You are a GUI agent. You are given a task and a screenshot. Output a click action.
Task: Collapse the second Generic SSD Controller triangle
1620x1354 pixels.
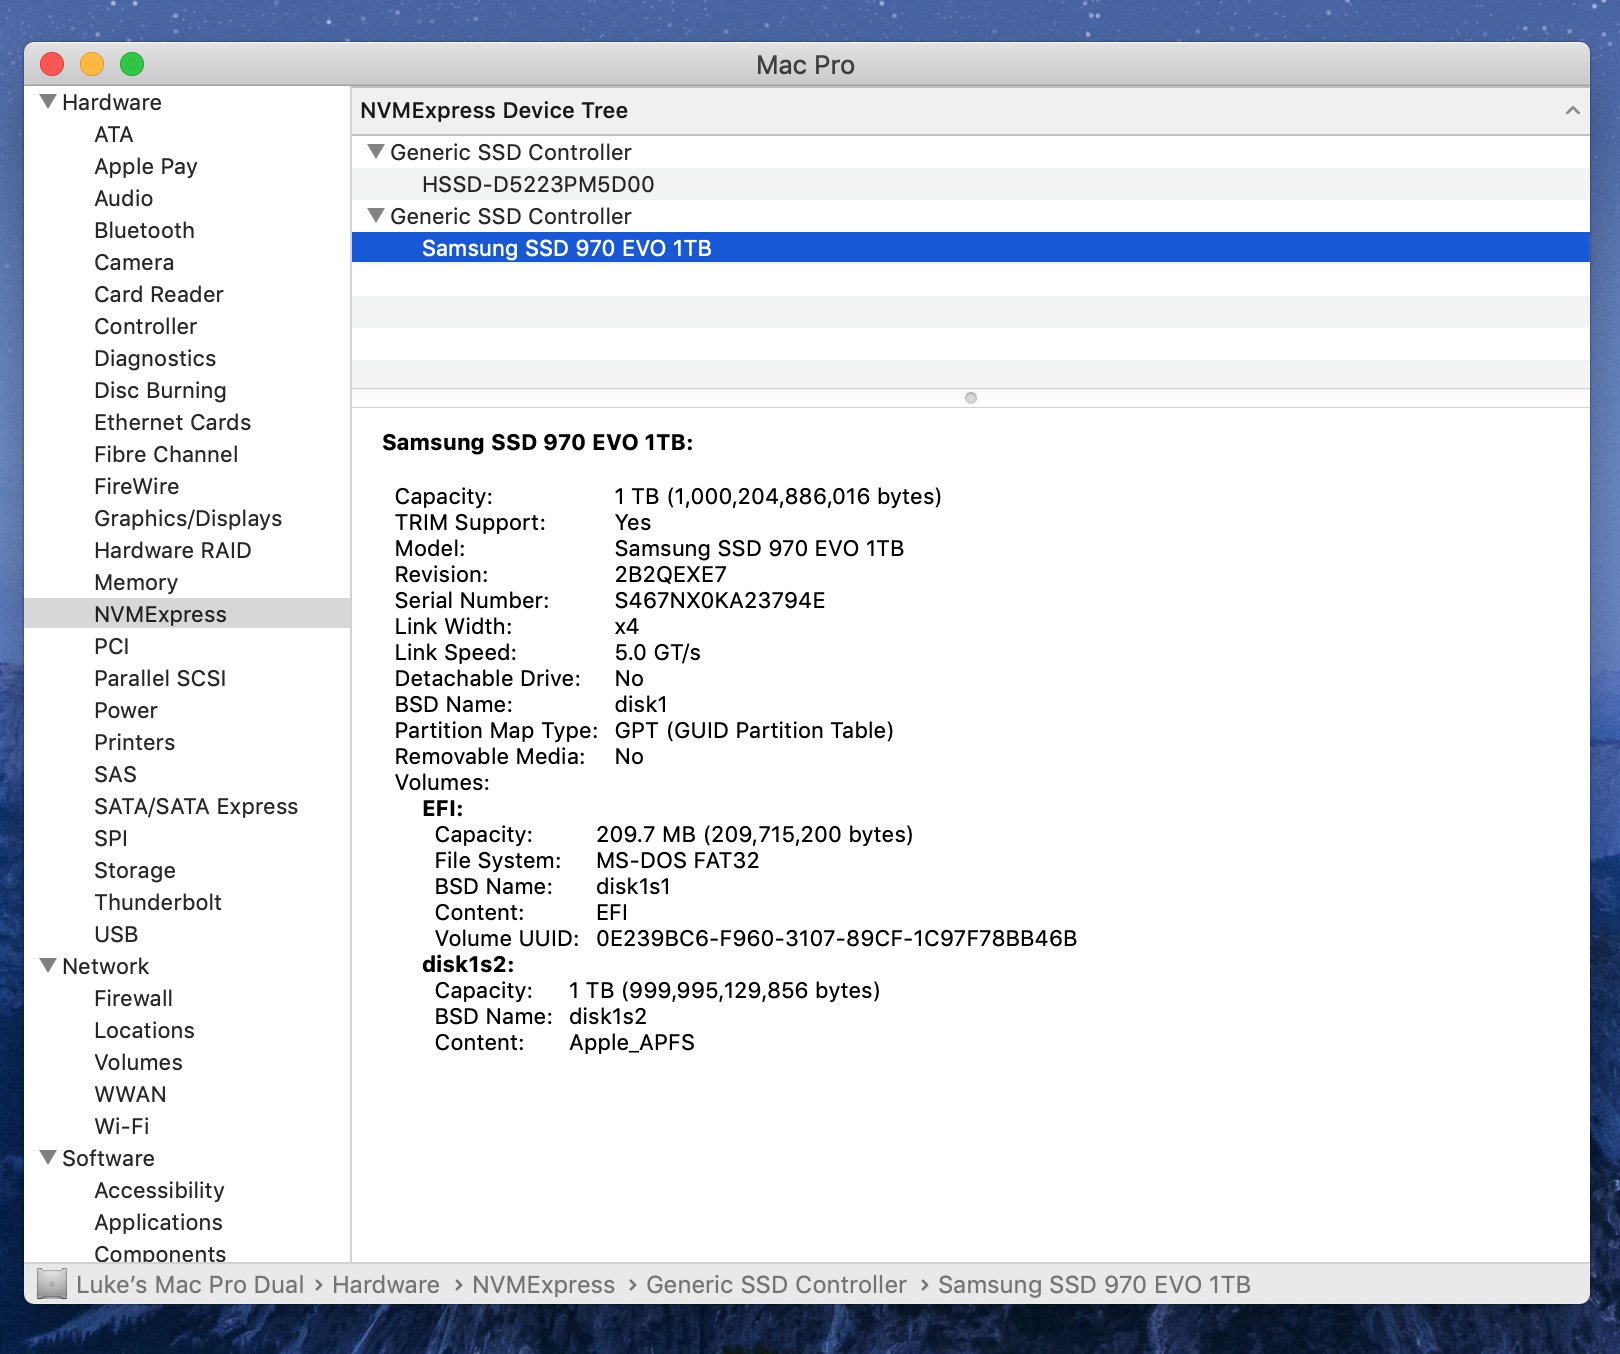pyautogui.click(x=376, y=216)
